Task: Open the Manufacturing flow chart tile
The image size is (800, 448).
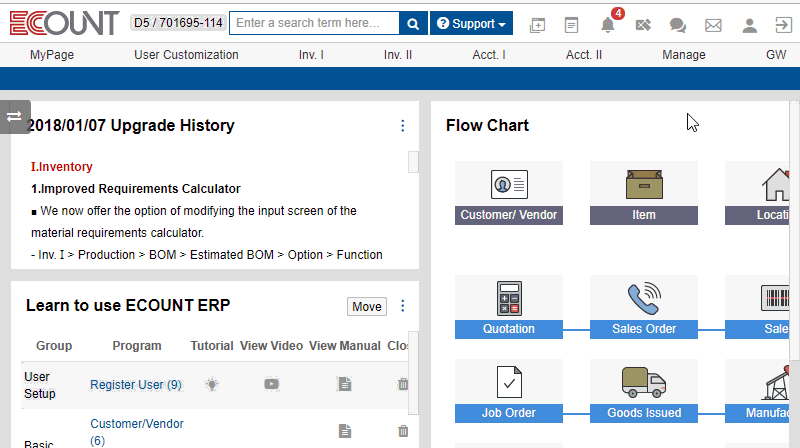Action: pos(757,391)
